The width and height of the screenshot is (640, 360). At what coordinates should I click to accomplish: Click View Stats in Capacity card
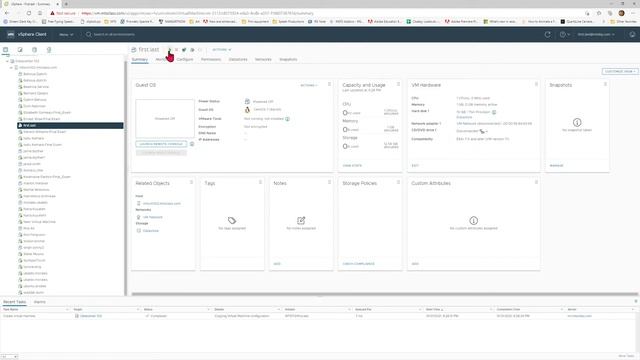[x=352, y=166]
